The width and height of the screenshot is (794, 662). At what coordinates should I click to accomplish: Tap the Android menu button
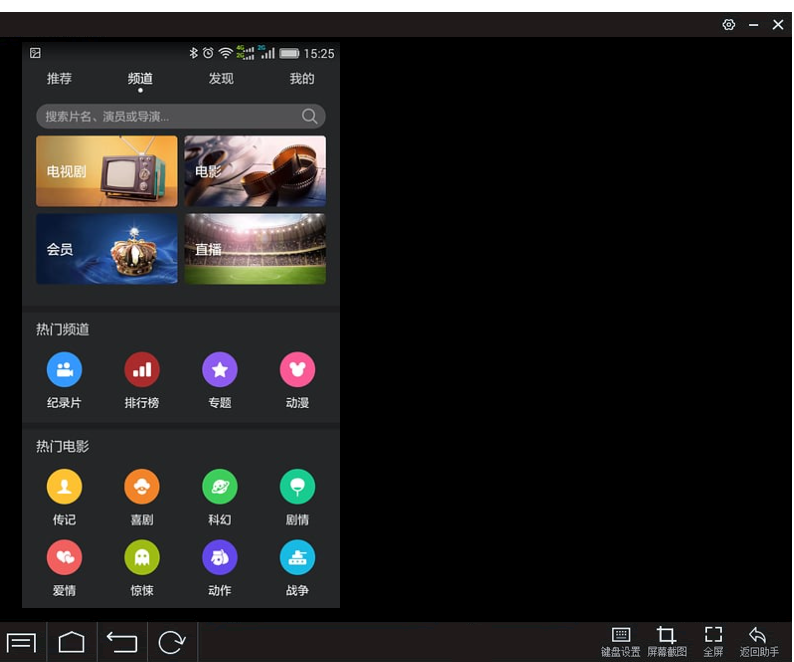[x=21, y=643]
